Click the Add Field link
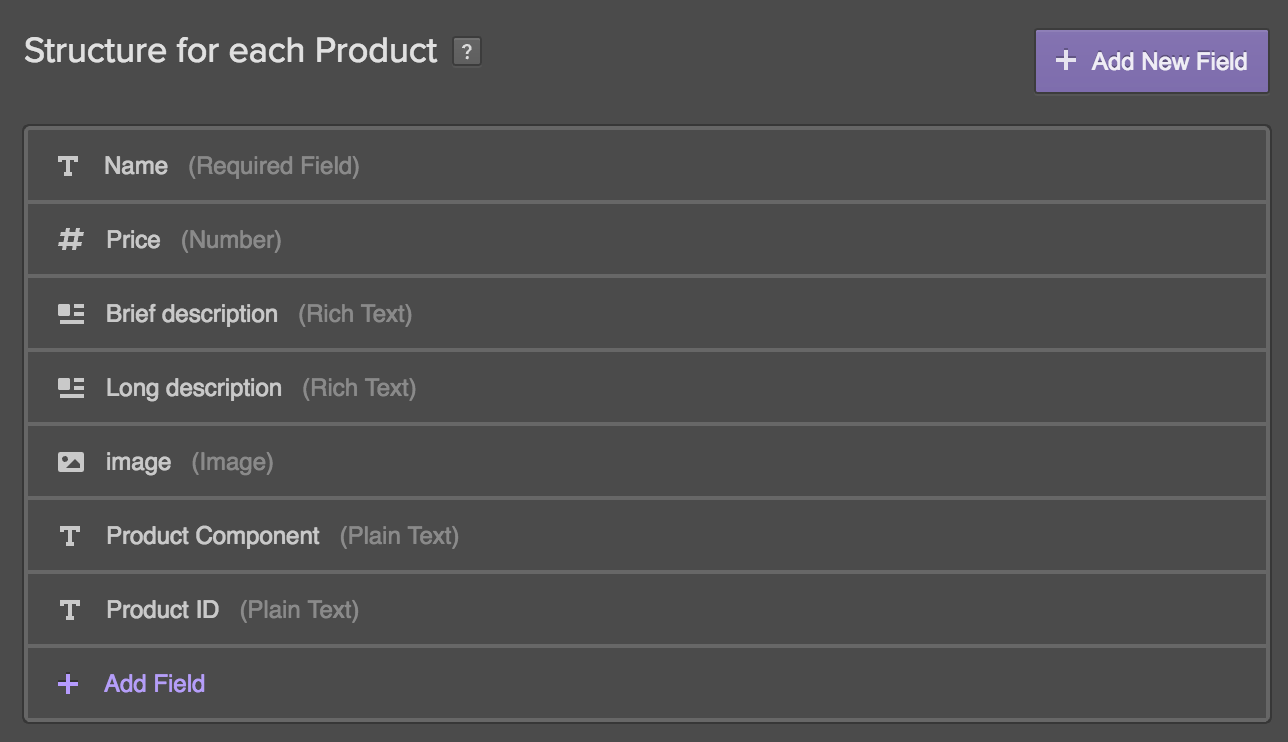1288x742 pixels. click(155, 684)
